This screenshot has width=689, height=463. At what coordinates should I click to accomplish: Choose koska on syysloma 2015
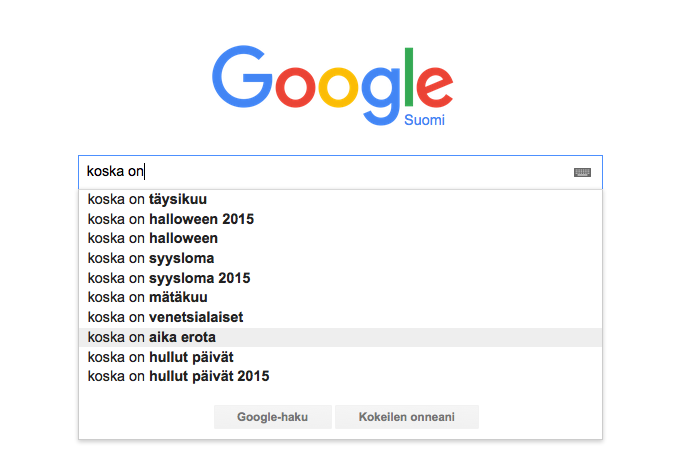340,278
